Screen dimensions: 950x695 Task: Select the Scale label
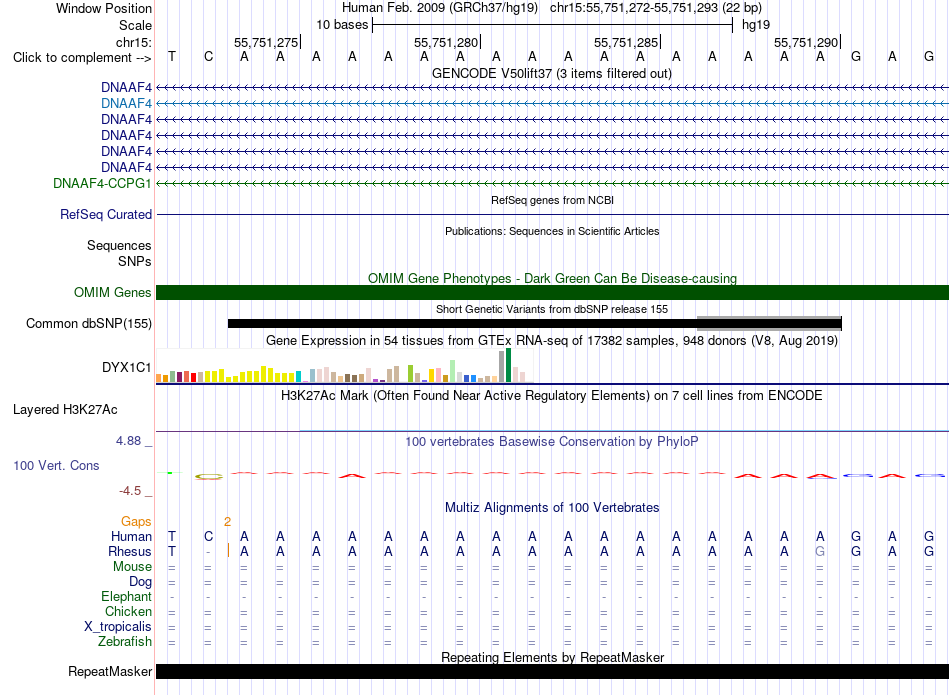coord(135,25)
